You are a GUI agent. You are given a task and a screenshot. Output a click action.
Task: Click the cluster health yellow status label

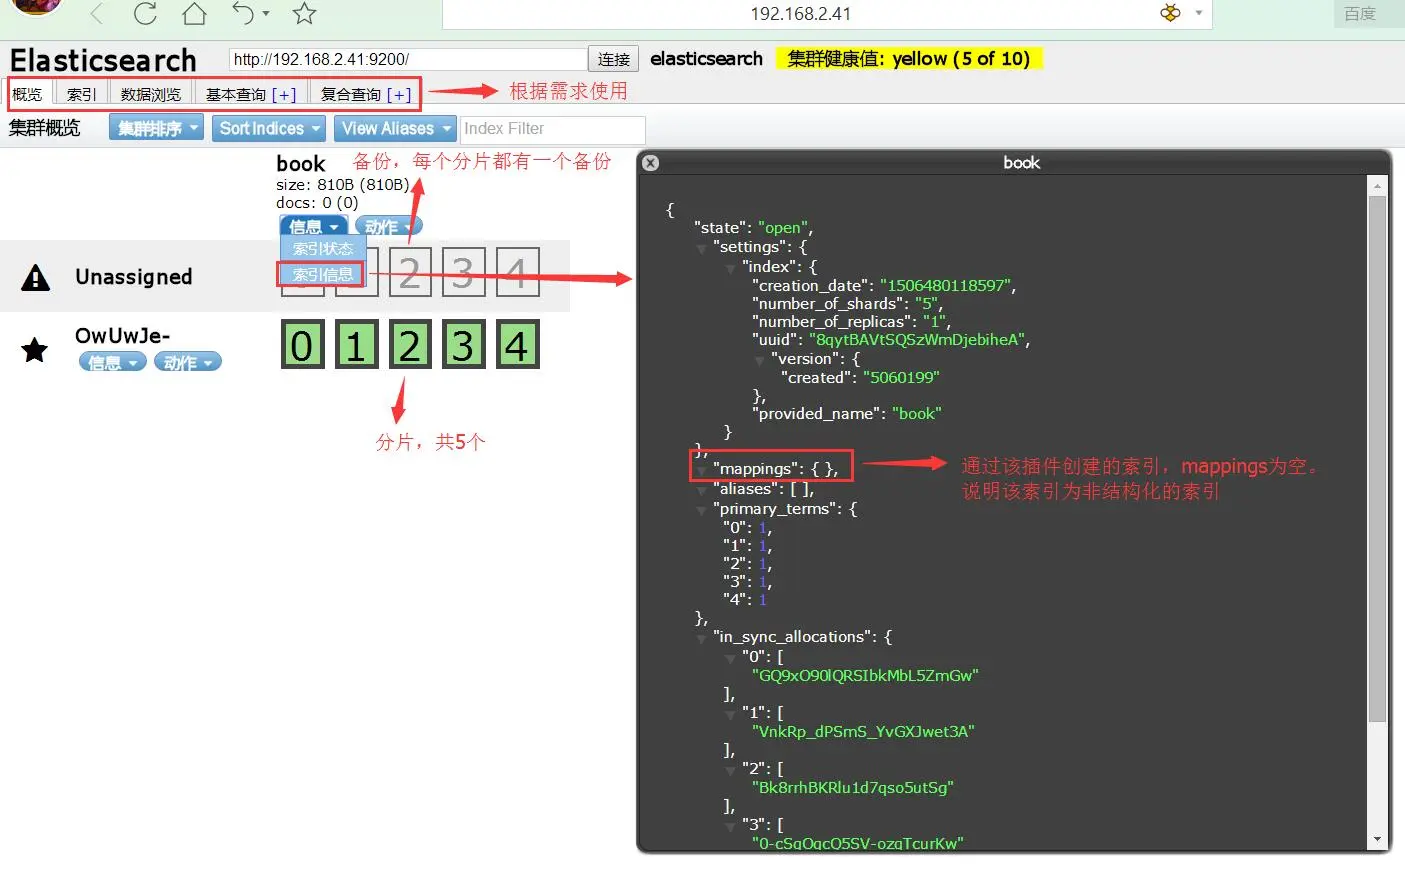(909, 59)
